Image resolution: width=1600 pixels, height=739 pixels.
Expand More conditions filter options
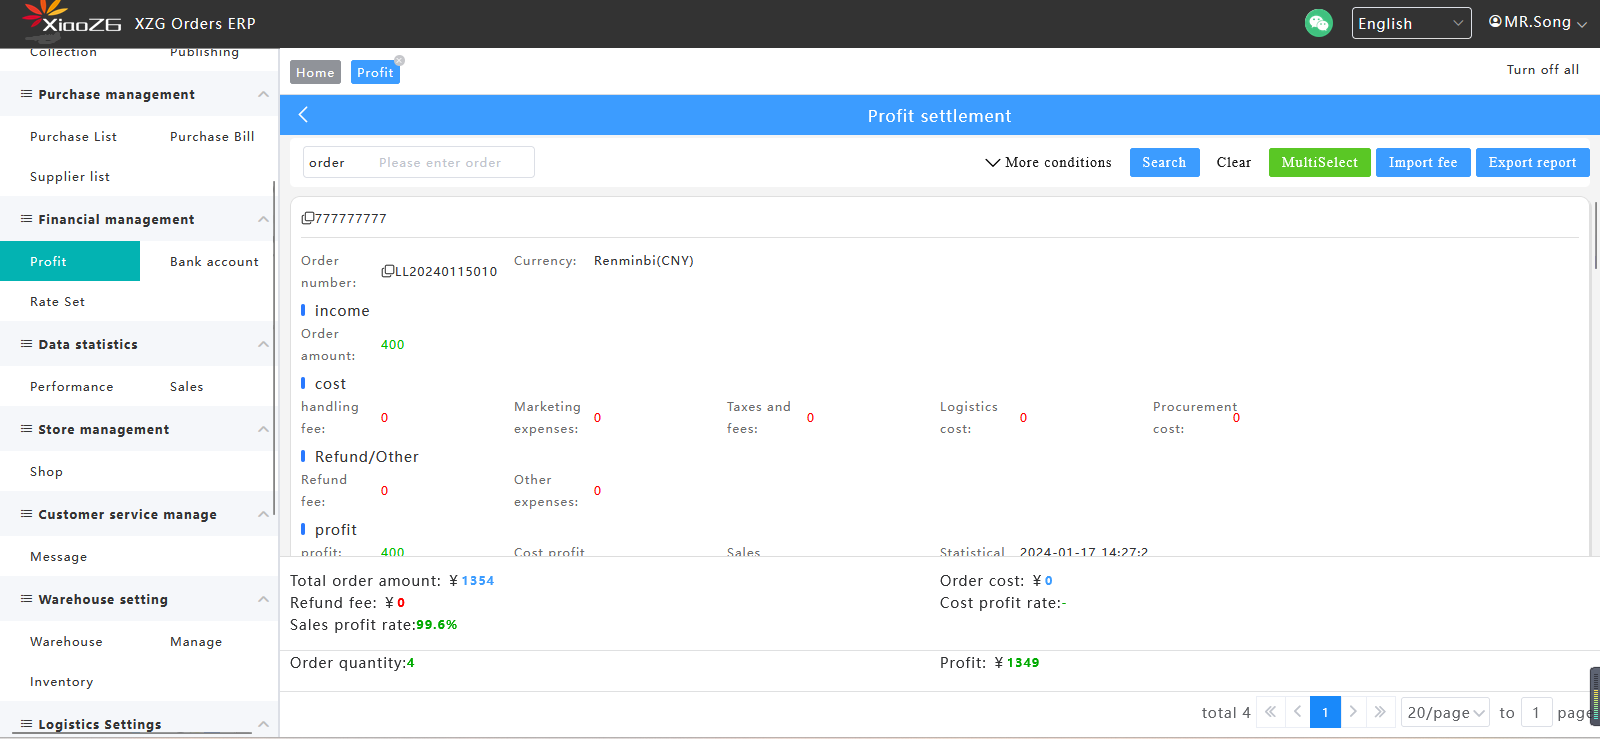pos(1048,162)
